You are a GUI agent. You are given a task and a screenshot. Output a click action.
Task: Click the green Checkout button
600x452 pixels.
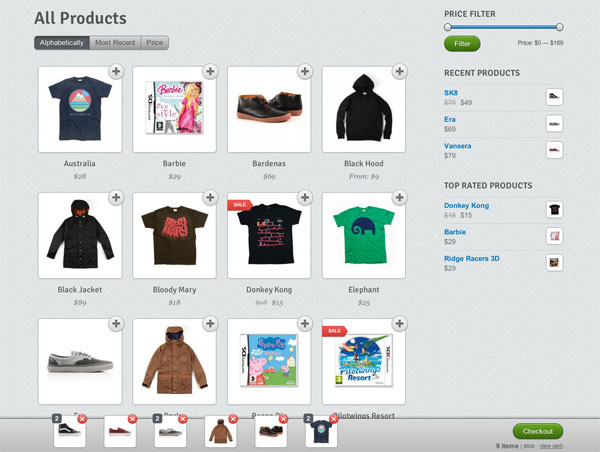click(538, 431)
